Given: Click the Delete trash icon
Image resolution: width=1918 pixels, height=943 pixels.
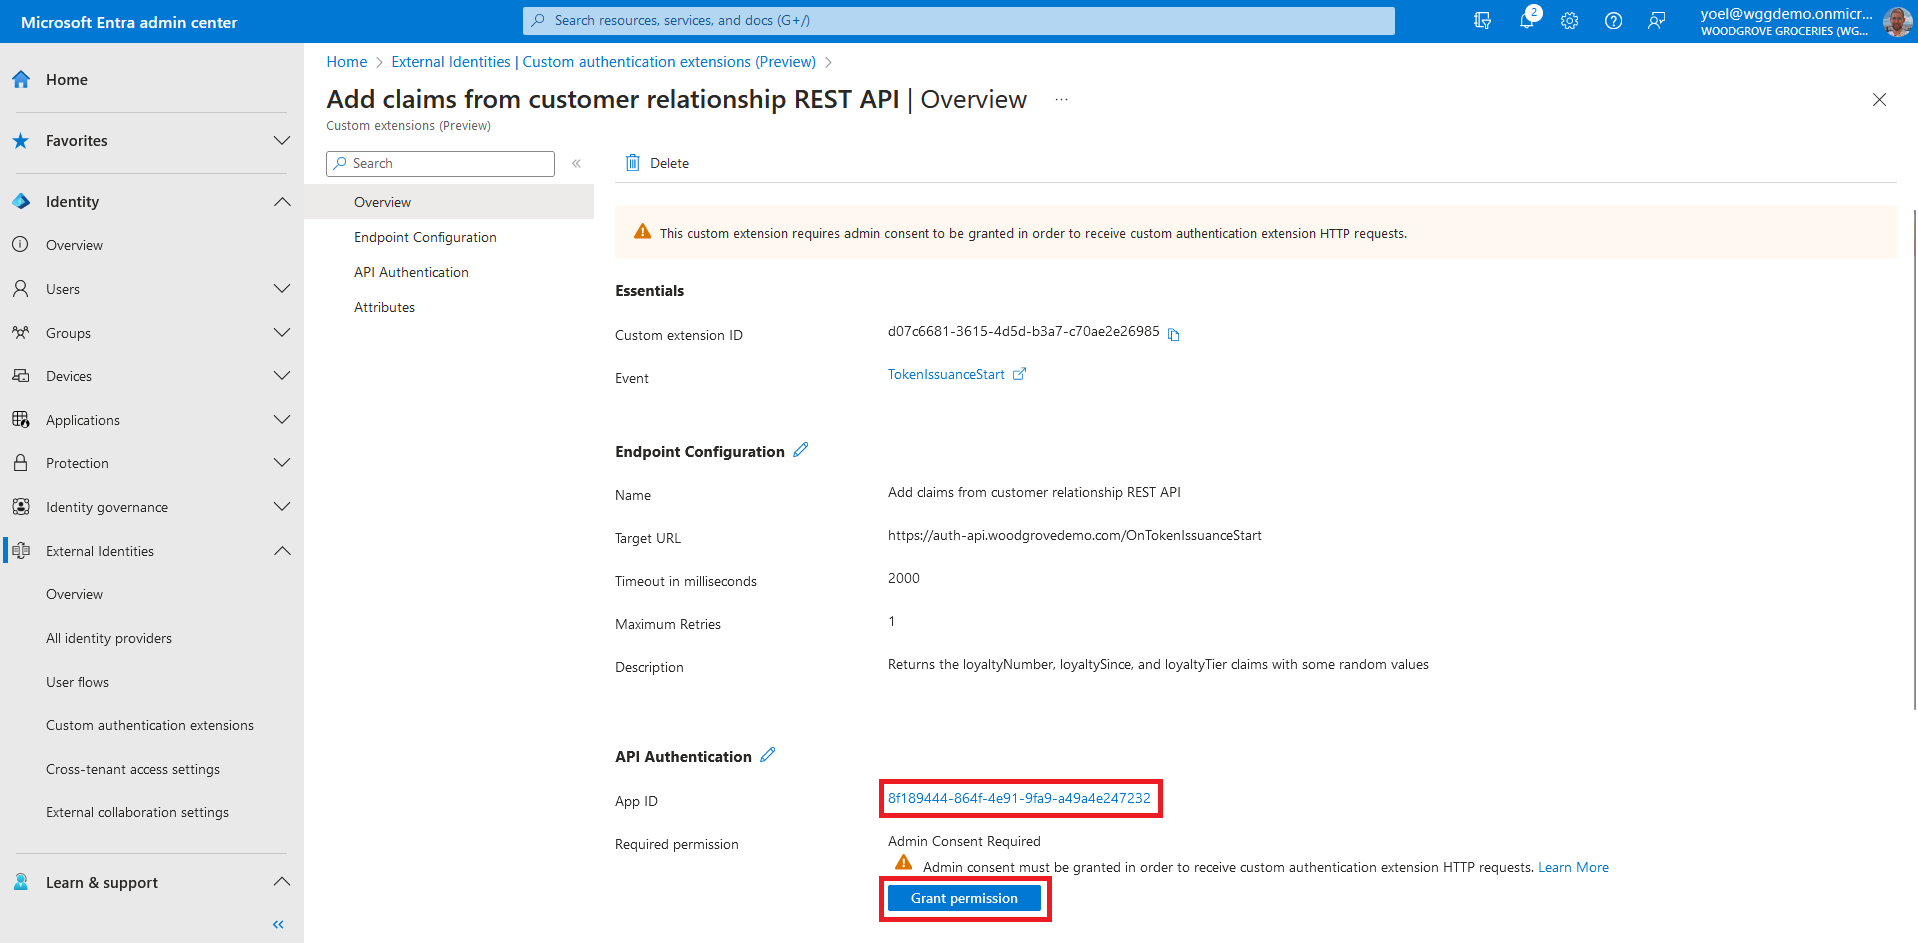Looking at the screenshot, I should [633, 163].
